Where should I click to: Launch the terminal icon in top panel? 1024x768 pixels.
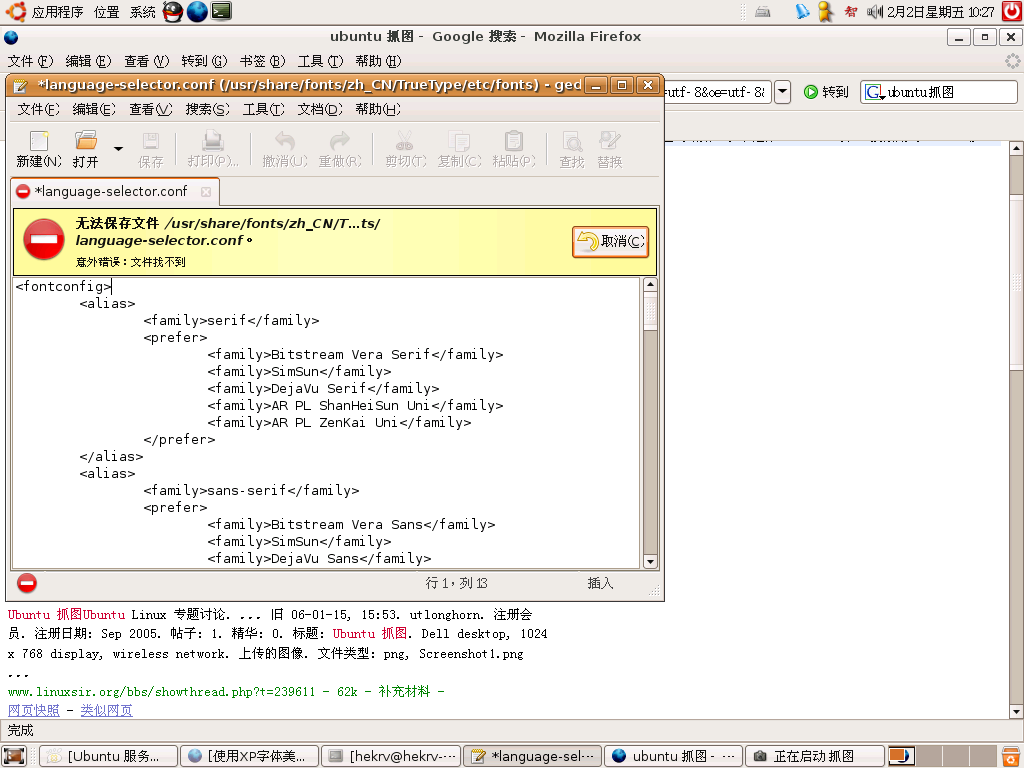221,11
